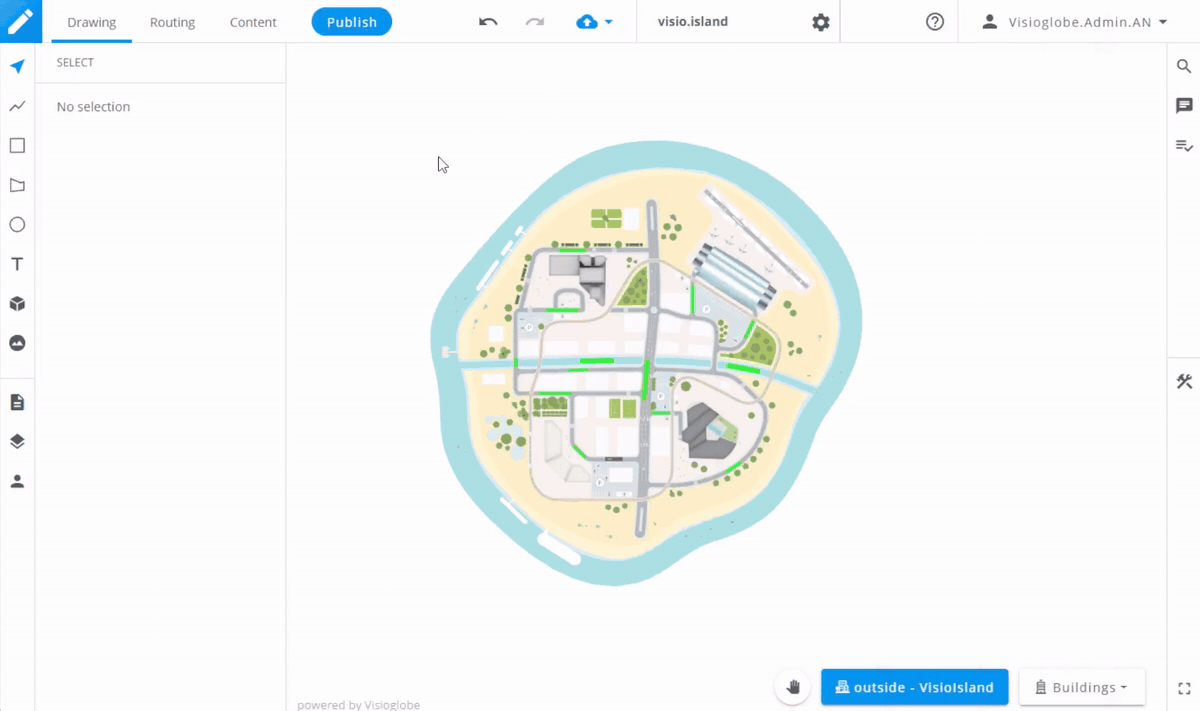
Task: Undo the last action
Action: click(x=488, y=21)
